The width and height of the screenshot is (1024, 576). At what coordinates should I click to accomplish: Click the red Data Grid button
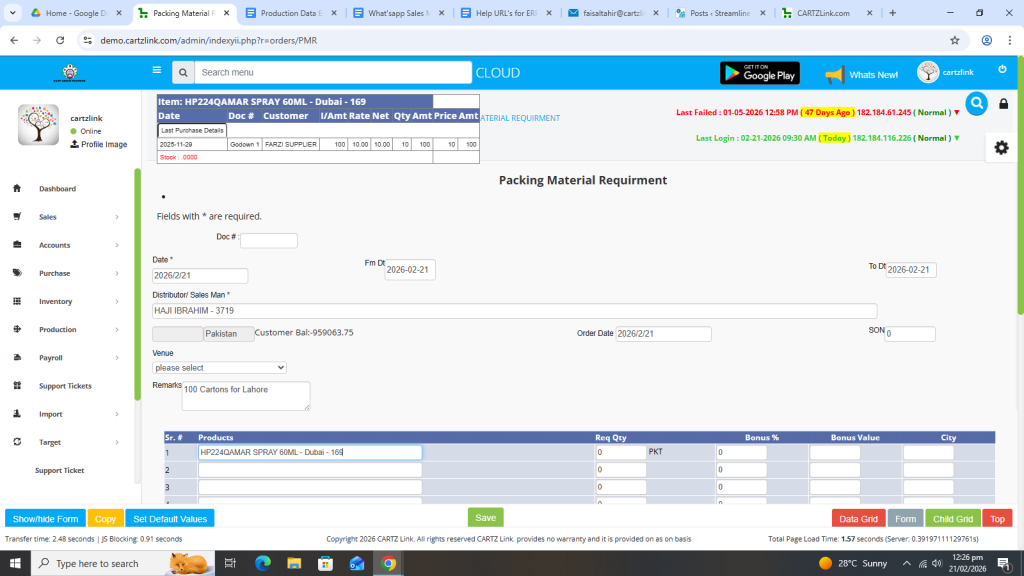coord(858,519)
